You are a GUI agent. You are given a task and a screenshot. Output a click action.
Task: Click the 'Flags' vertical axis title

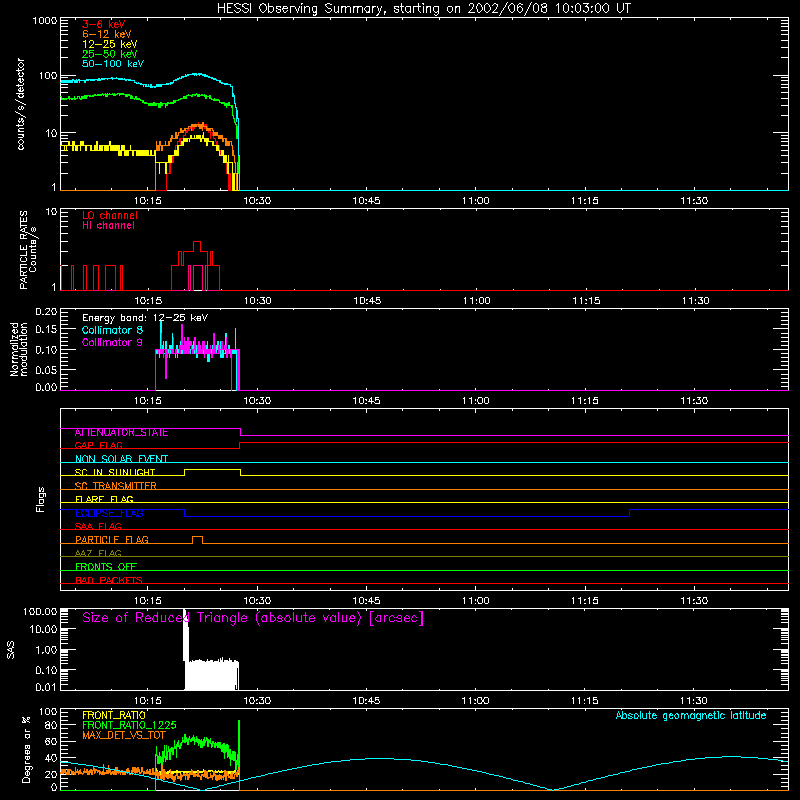pyautogui.click(x=41, y=499)
